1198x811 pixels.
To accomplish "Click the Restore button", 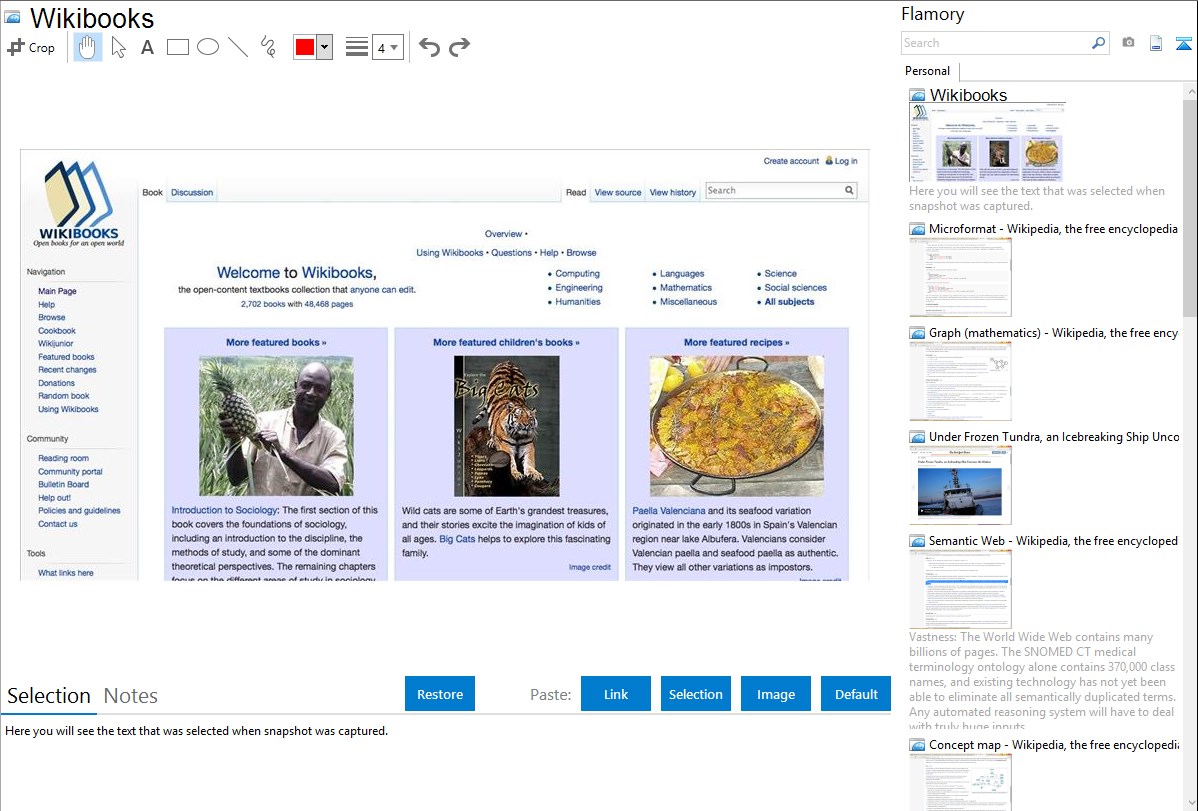I will (x=440, y=694).
